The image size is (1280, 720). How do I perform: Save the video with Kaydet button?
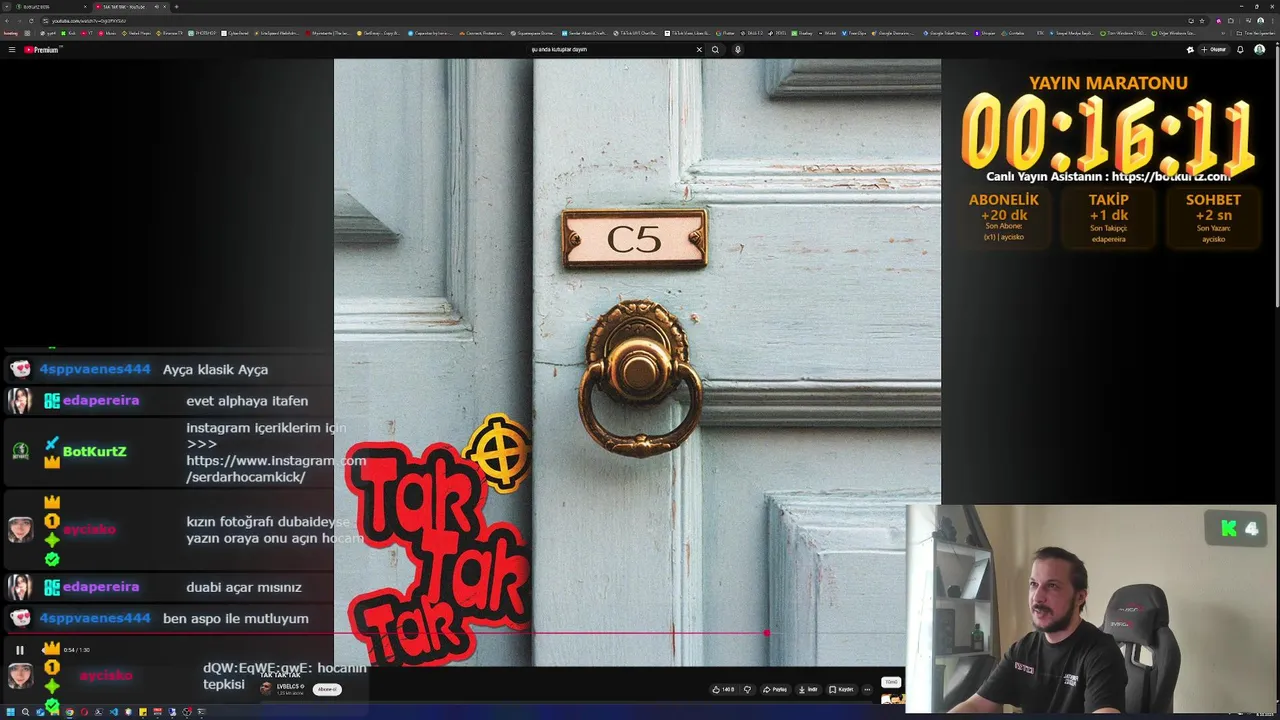pos(841,689)
